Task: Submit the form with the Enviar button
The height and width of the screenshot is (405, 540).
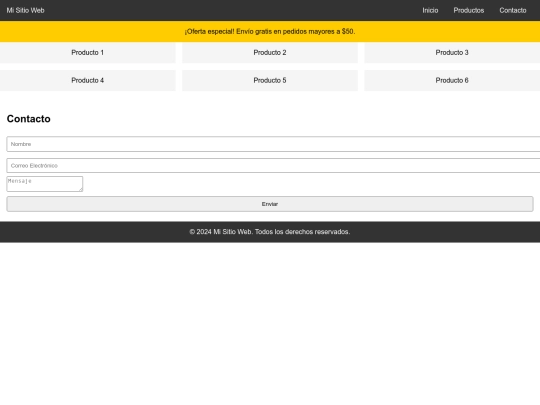Action: point(270,204)
